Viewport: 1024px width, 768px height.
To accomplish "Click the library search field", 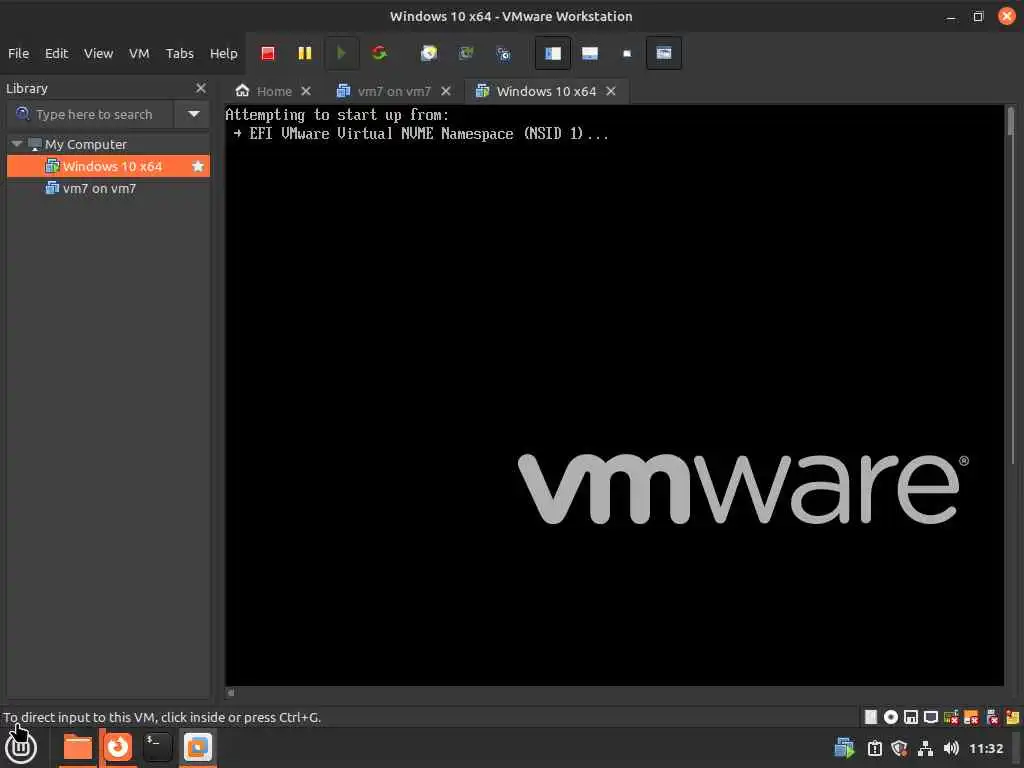I will click(x=90, y=114).
